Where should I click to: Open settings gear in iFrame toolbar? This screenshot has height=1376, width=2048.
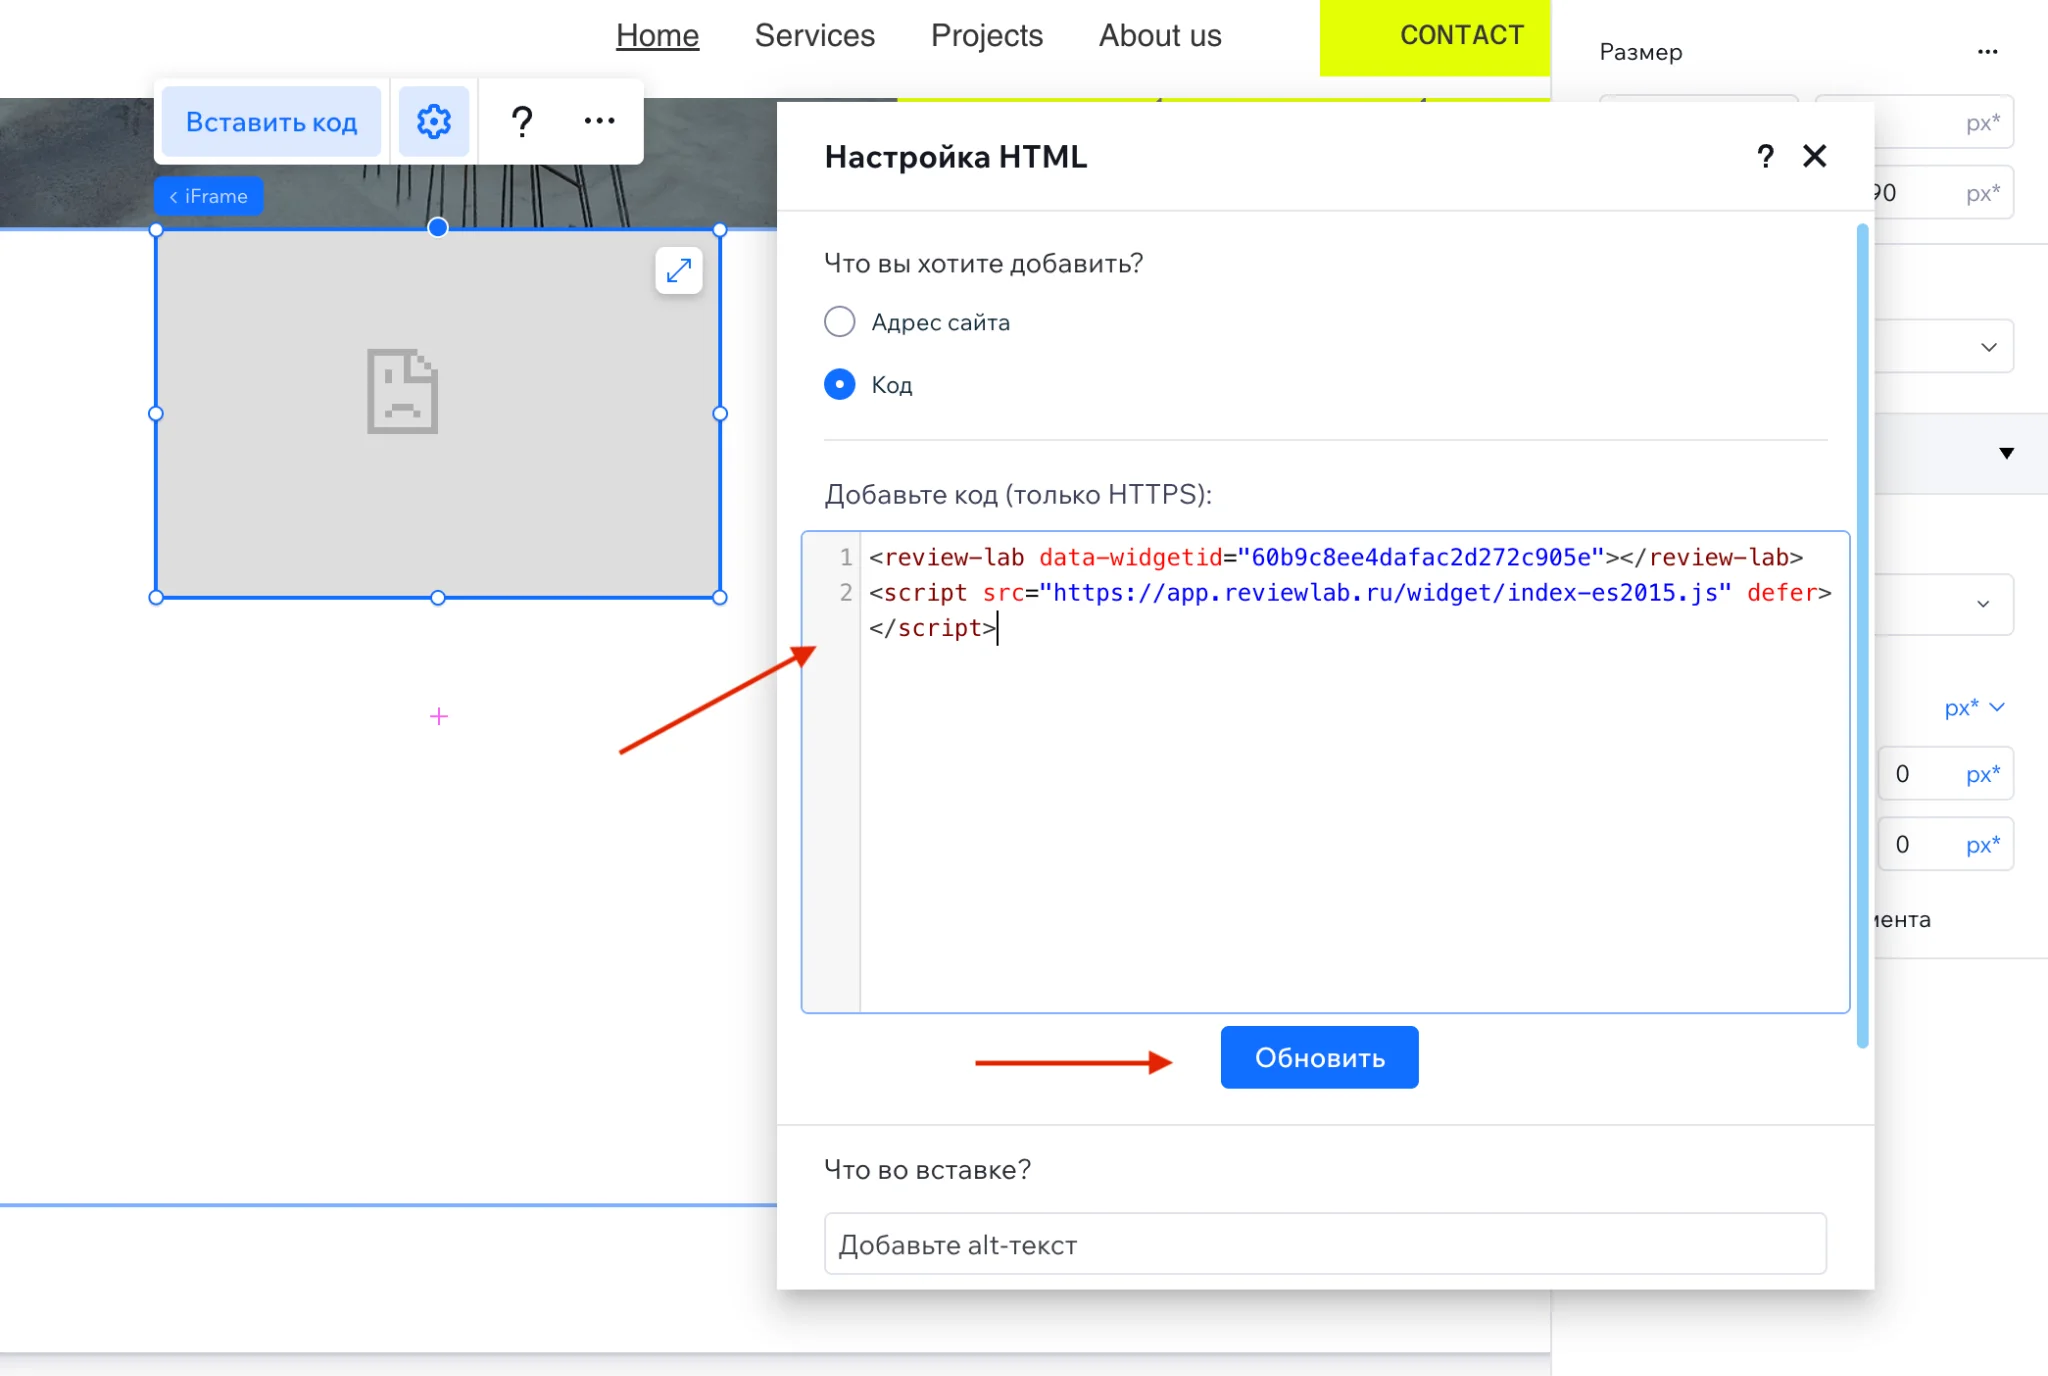(433, 121)
